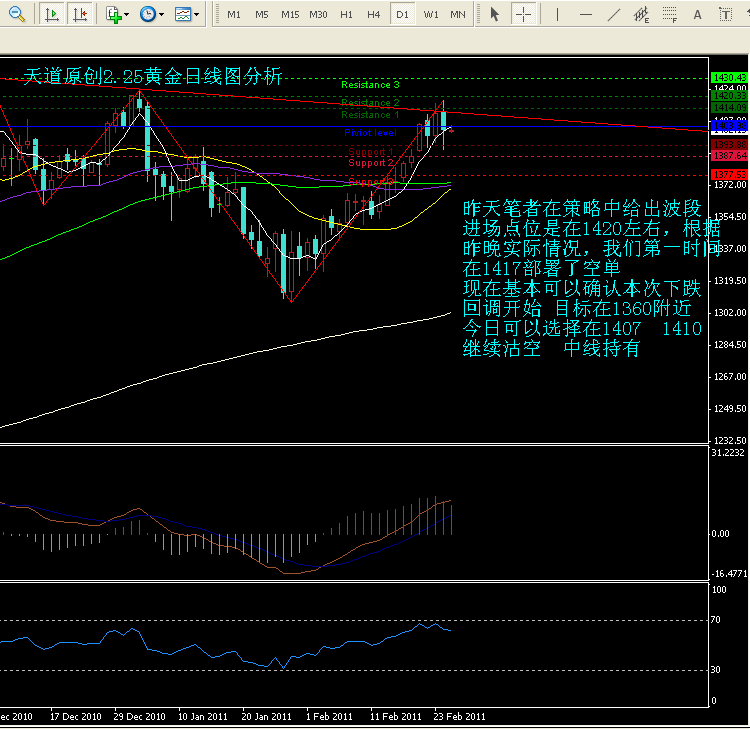Open the Periods clock icon

pyautogui.click(x=148, y=14)
